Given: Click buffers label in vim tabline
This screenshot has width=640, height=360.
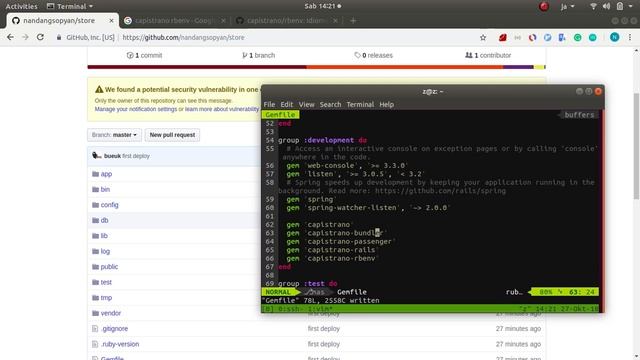Looking at the screenshot, I should click(x=579, y=115).
